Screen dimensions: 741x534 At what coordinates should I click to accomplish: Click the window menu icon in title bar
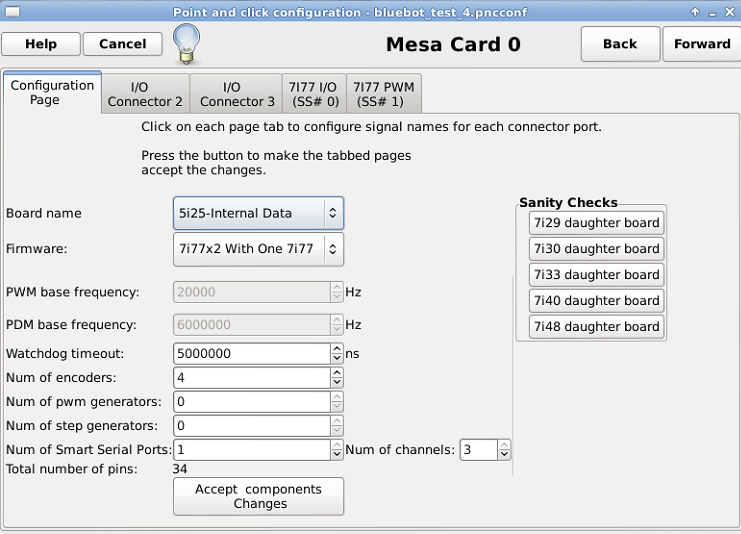12,11
